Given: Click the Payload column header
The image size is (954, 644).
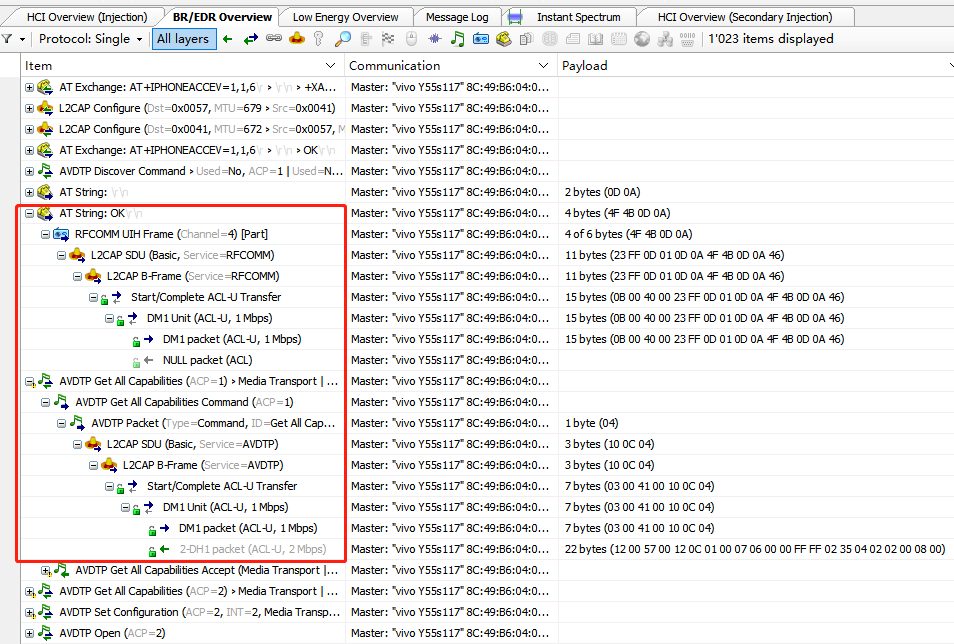Looking at the screenshot, I should 584,65.
